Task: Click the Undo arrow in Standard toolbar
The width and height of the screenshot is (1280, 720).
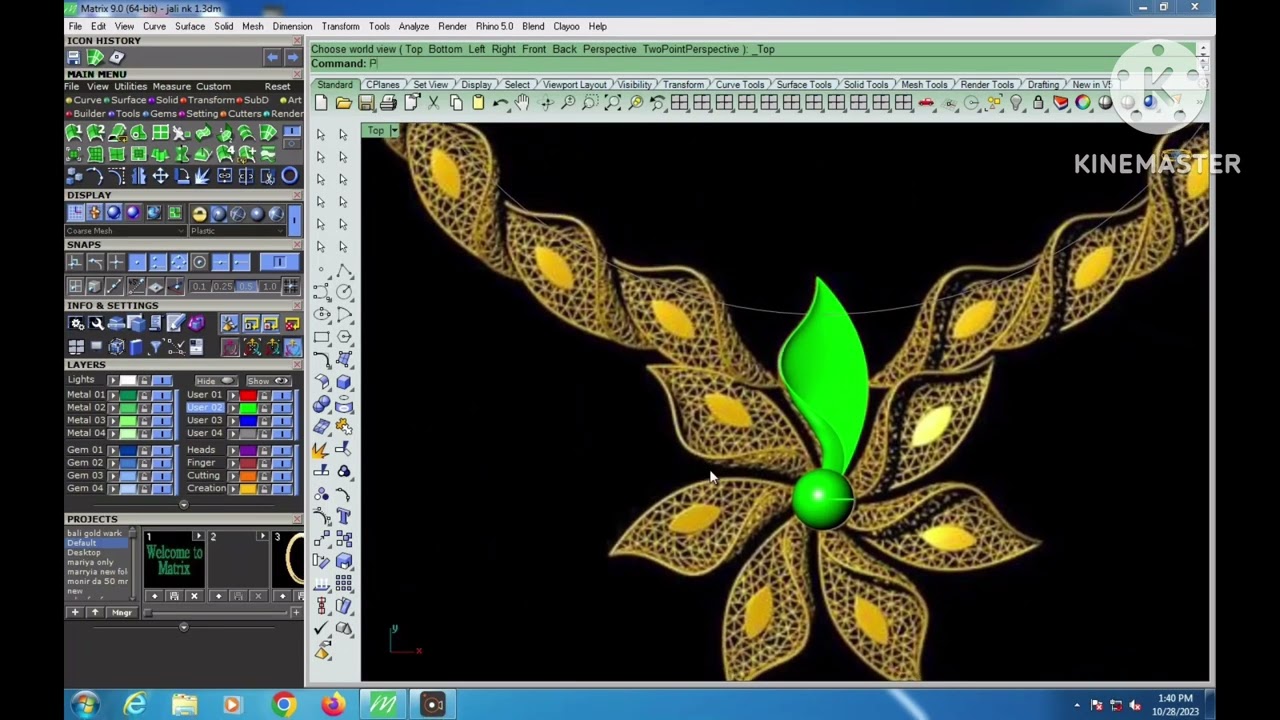Action: (500, 103)
